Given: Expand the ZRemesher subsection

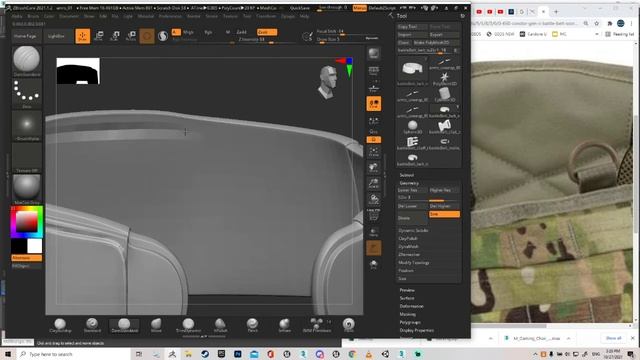Looking at the screenshot, I should tap(409, 254).
